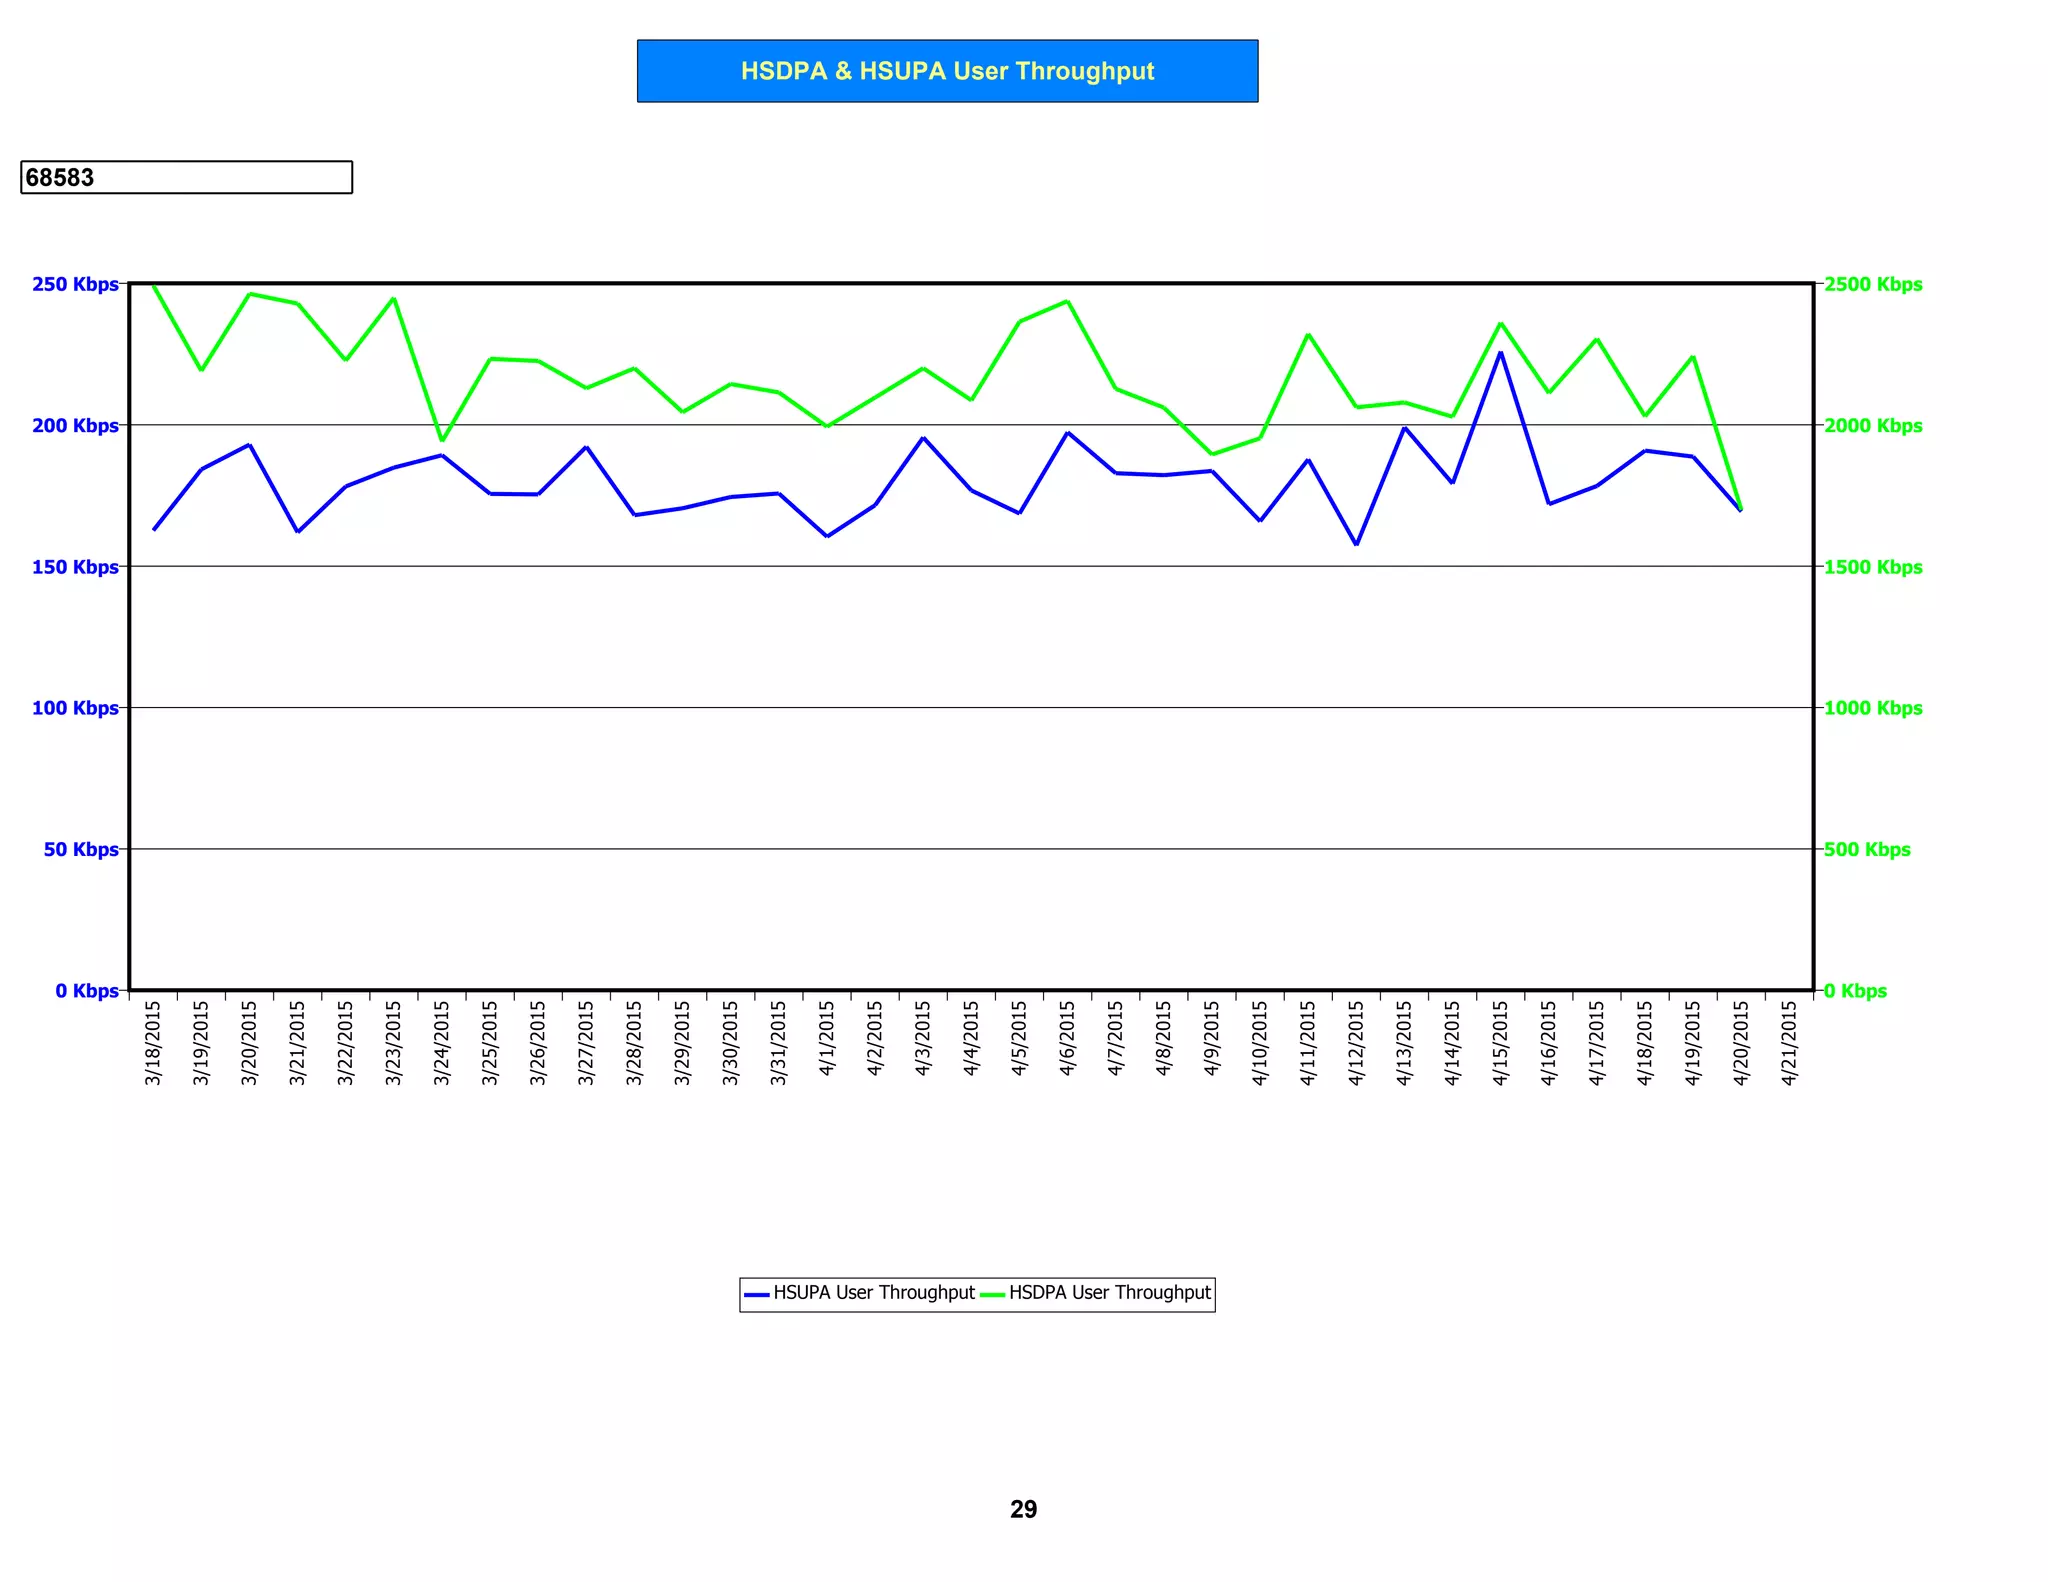2048x1582 pixels.
Task: Click the 3/30/2015 date label
Action: 730,1043
